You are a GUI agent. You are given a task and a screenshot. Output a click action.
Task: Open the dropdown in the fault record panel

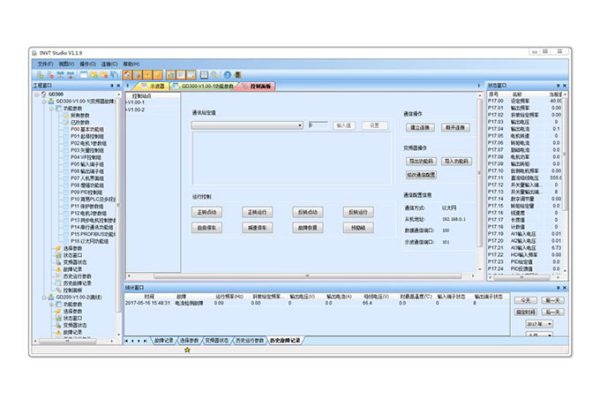point(539,324)
